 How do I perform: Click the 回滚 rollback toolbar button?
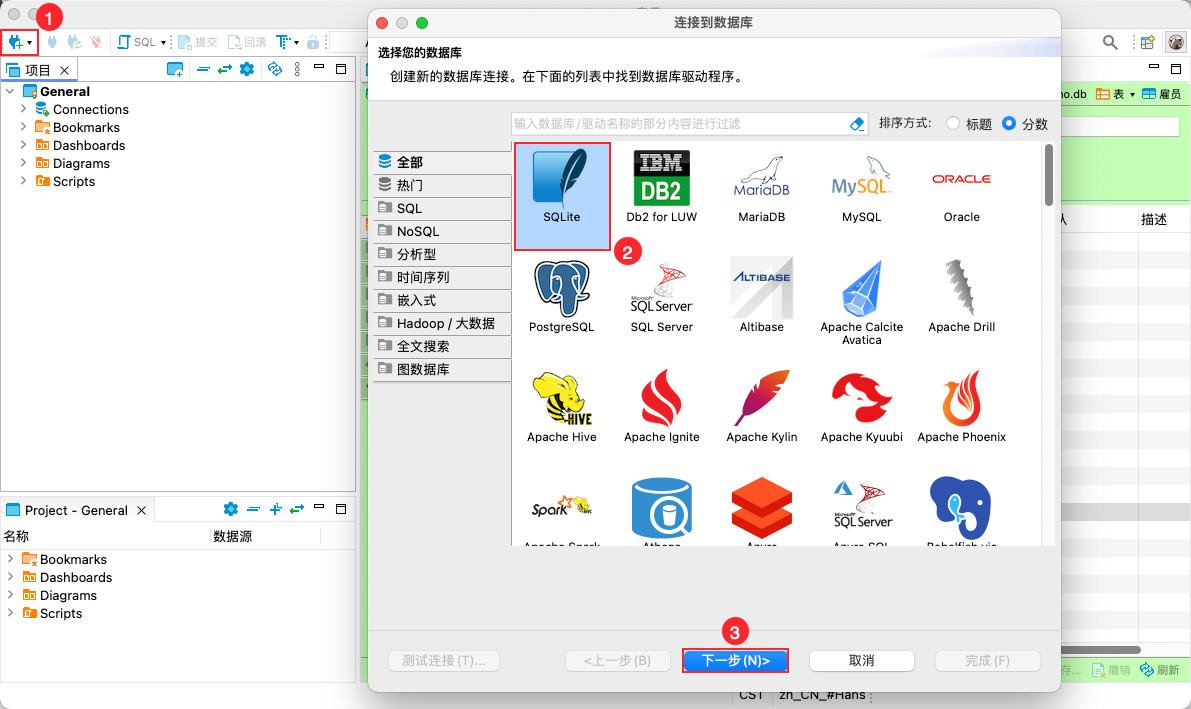(247, 43)
